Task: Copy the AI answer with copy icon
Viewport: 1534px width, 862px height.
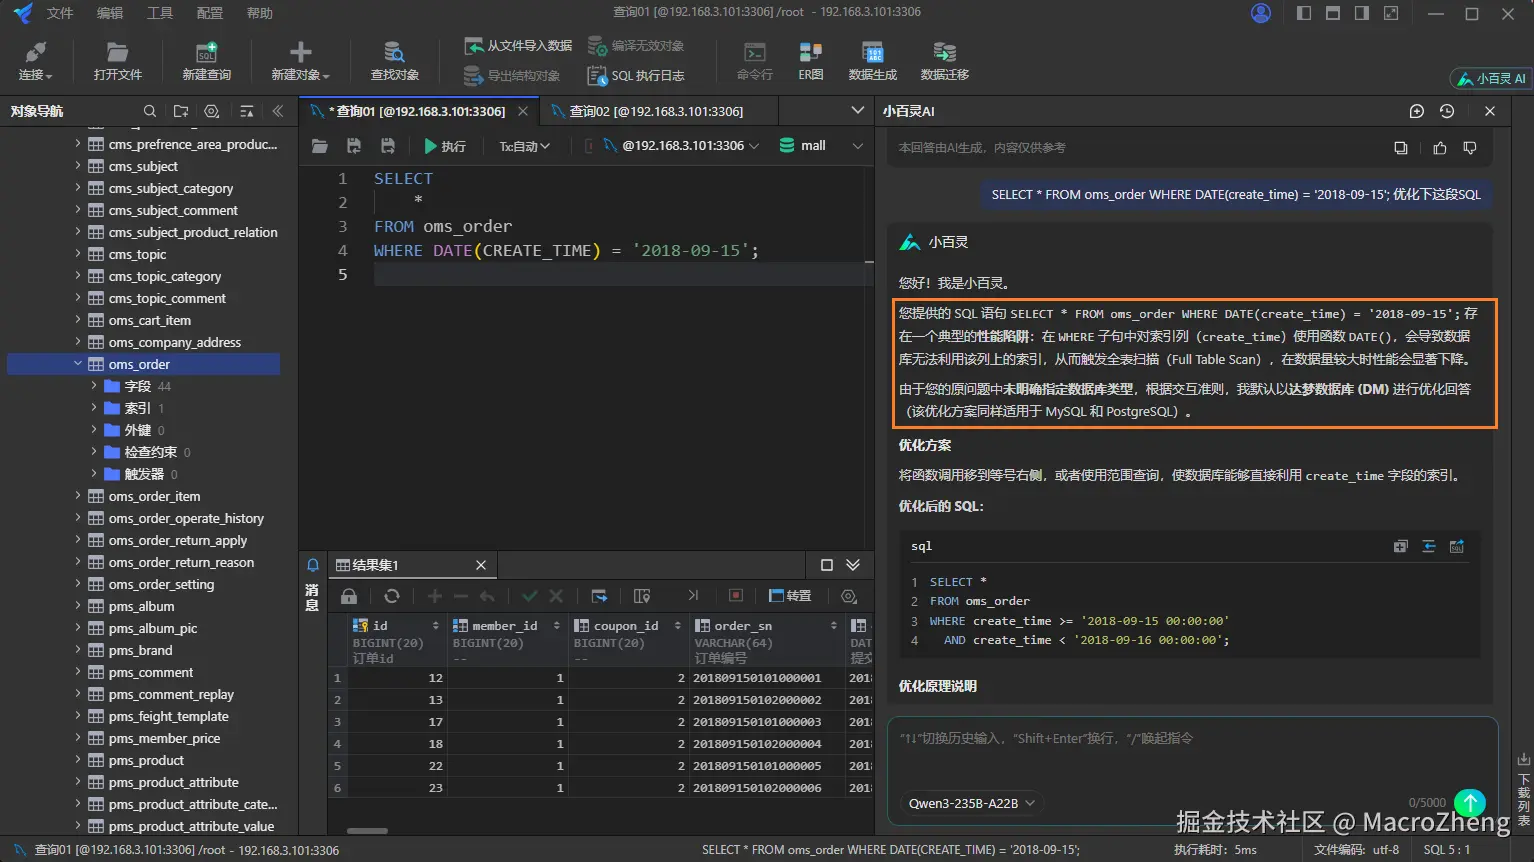Action: click(1401, 148)
